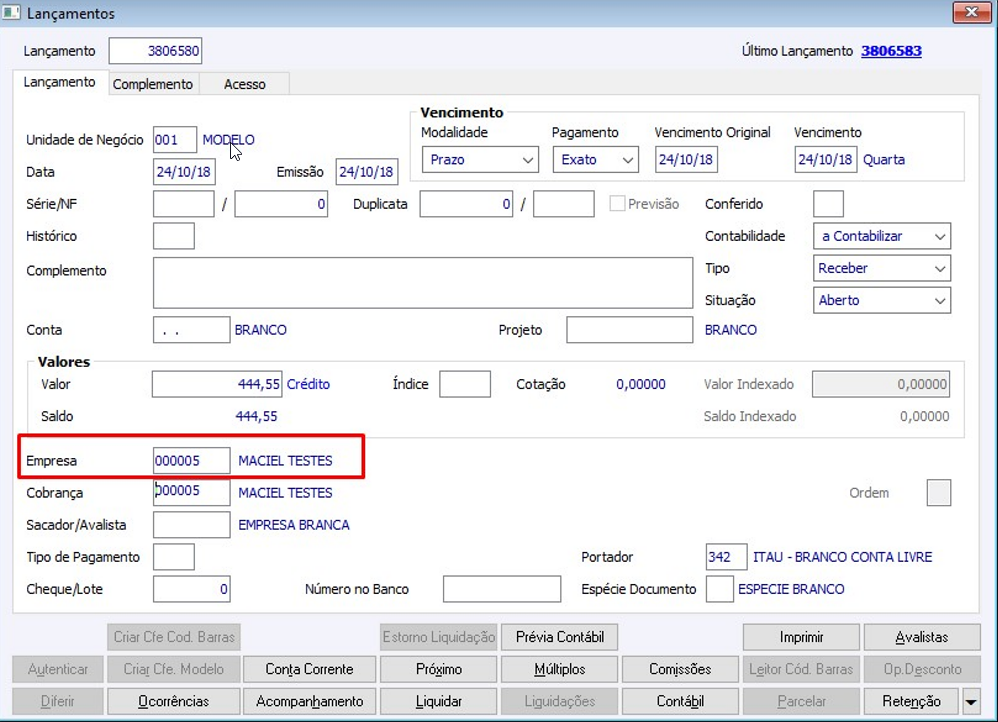998x722 pixels.
Task: Click the Complemento text area
Action: (x=423, y=283)
